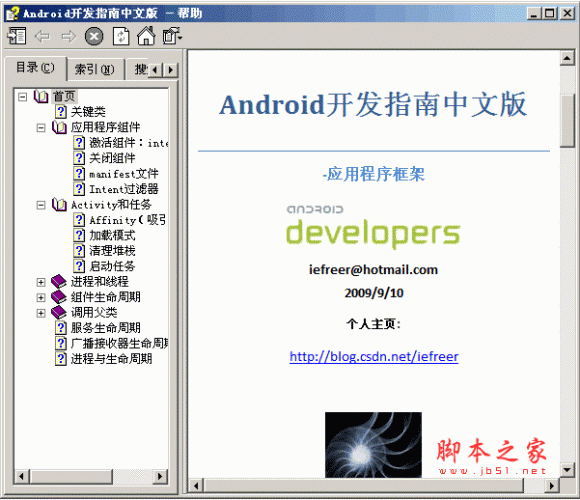Open the 清理堆栈 topic
This screenshot has height=500, width=580.
112,251
